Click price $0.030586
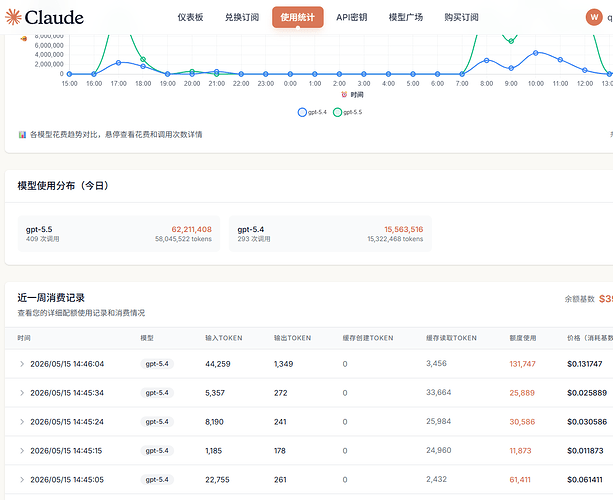Screen dimensions: 613x500 click(587, 422)
